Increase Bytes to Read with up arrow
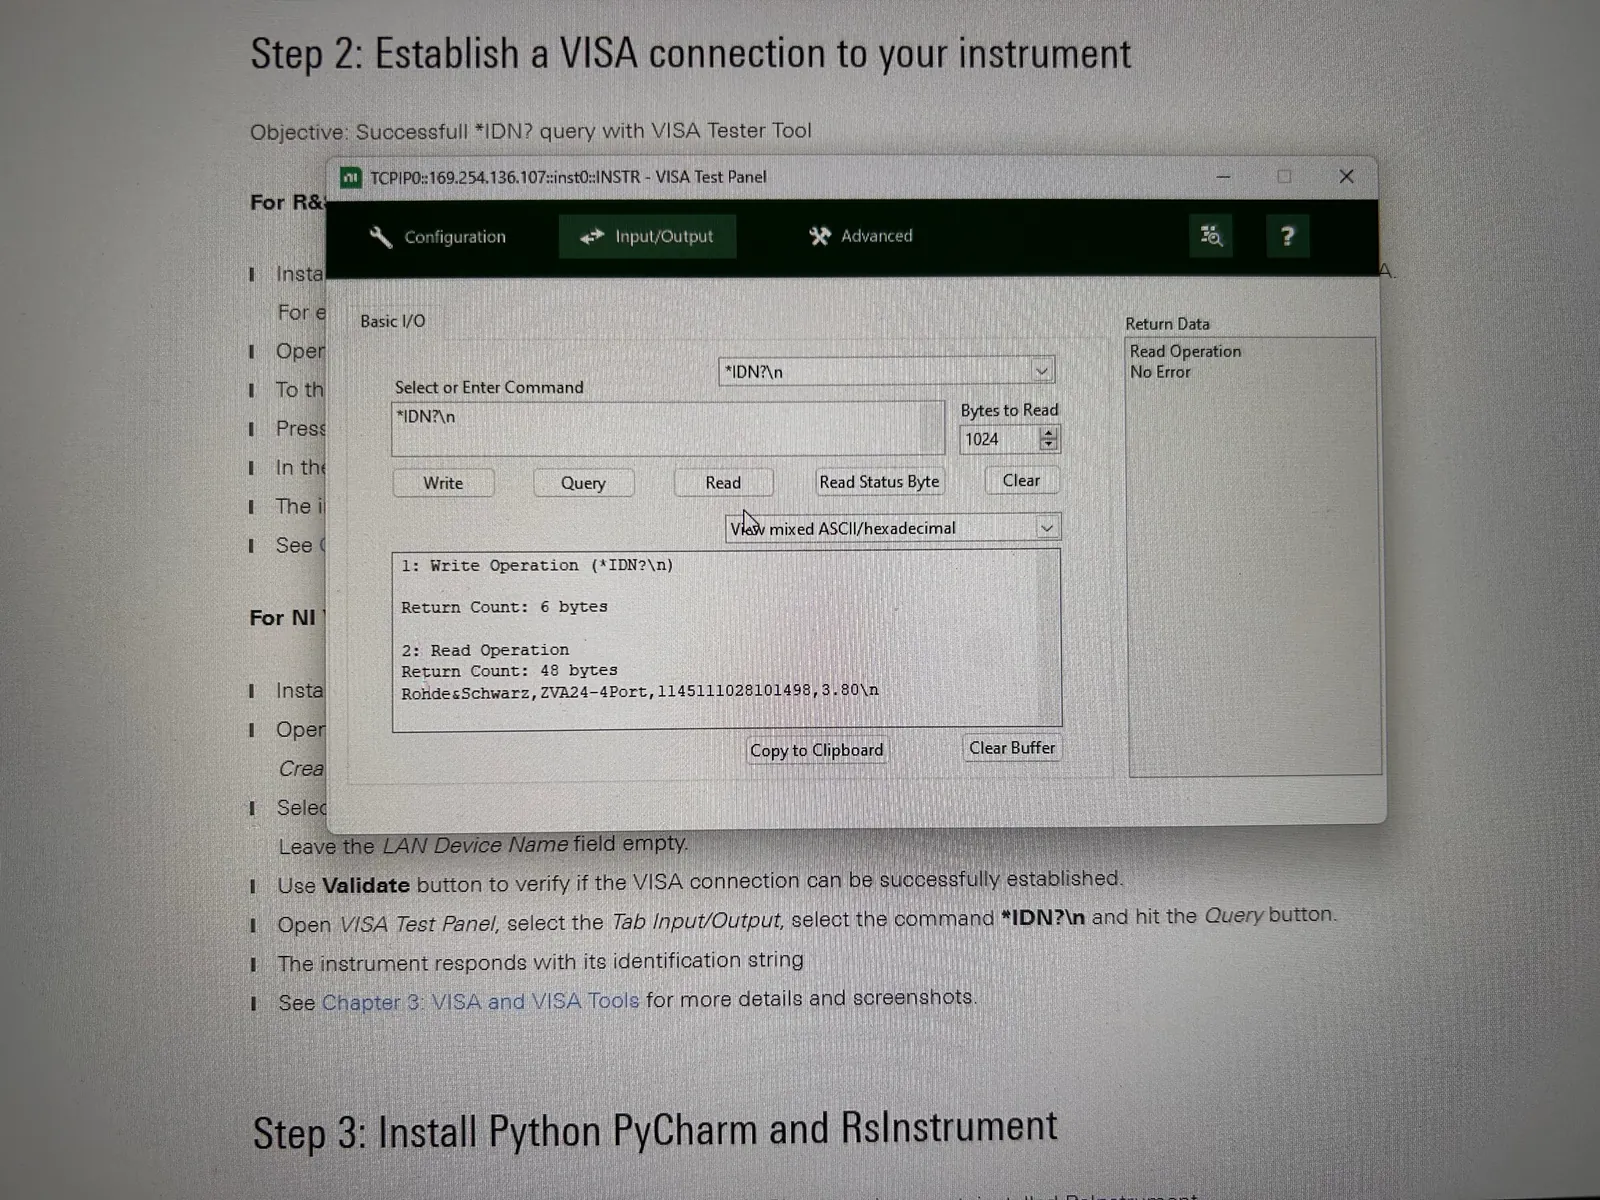Image resolution: width=1600 pixels, height=1200 pixels. 1048,433
